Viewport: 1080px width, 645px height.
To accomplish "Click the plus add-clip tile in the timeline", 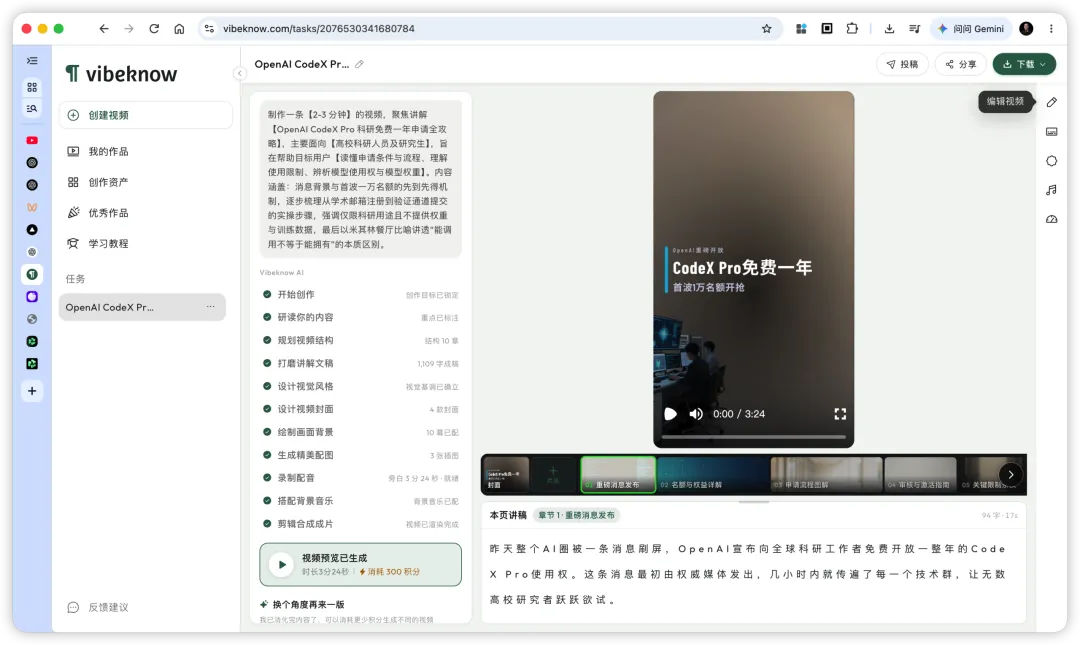I will [x=553, y=474].
